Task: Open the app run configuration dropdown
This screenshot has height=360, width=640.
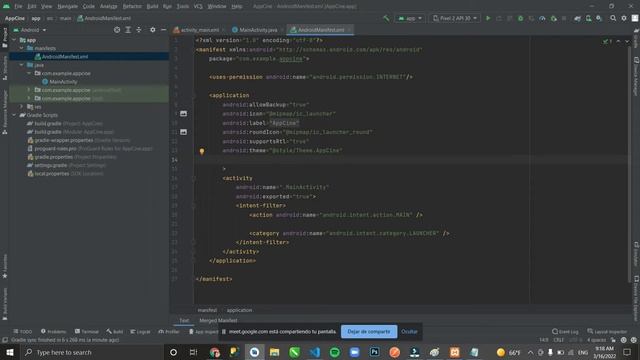Action: click(x=410, y=18)
